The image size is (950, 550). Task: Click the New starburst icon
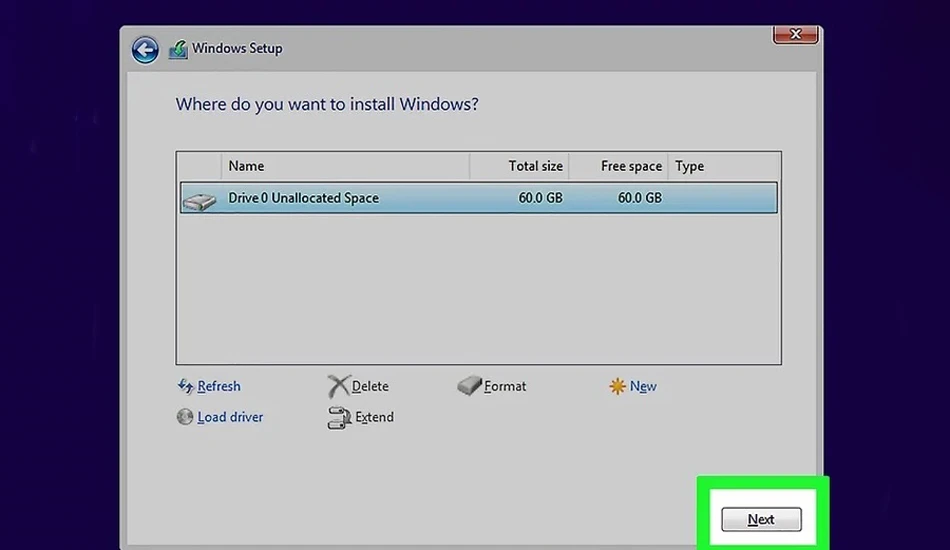click(x=617, y=386)
